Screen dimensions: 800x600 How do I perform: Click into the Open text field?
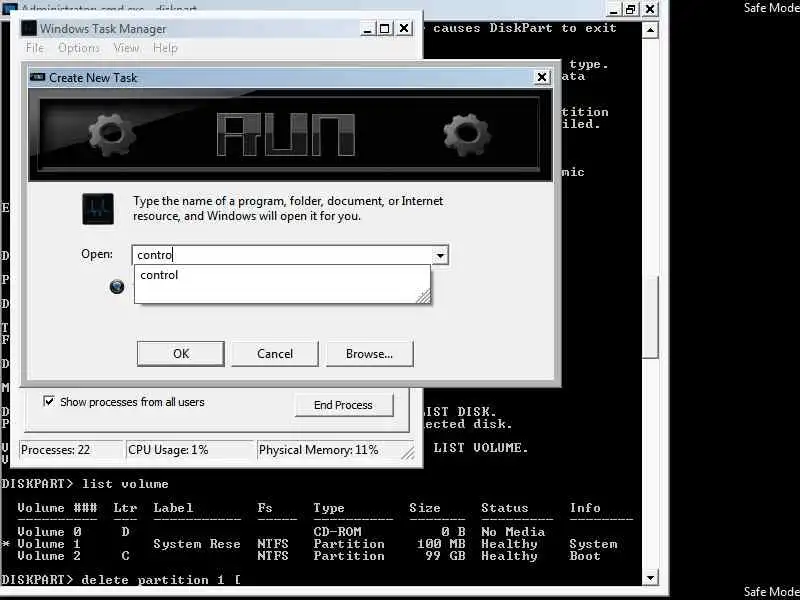(283, 255)
